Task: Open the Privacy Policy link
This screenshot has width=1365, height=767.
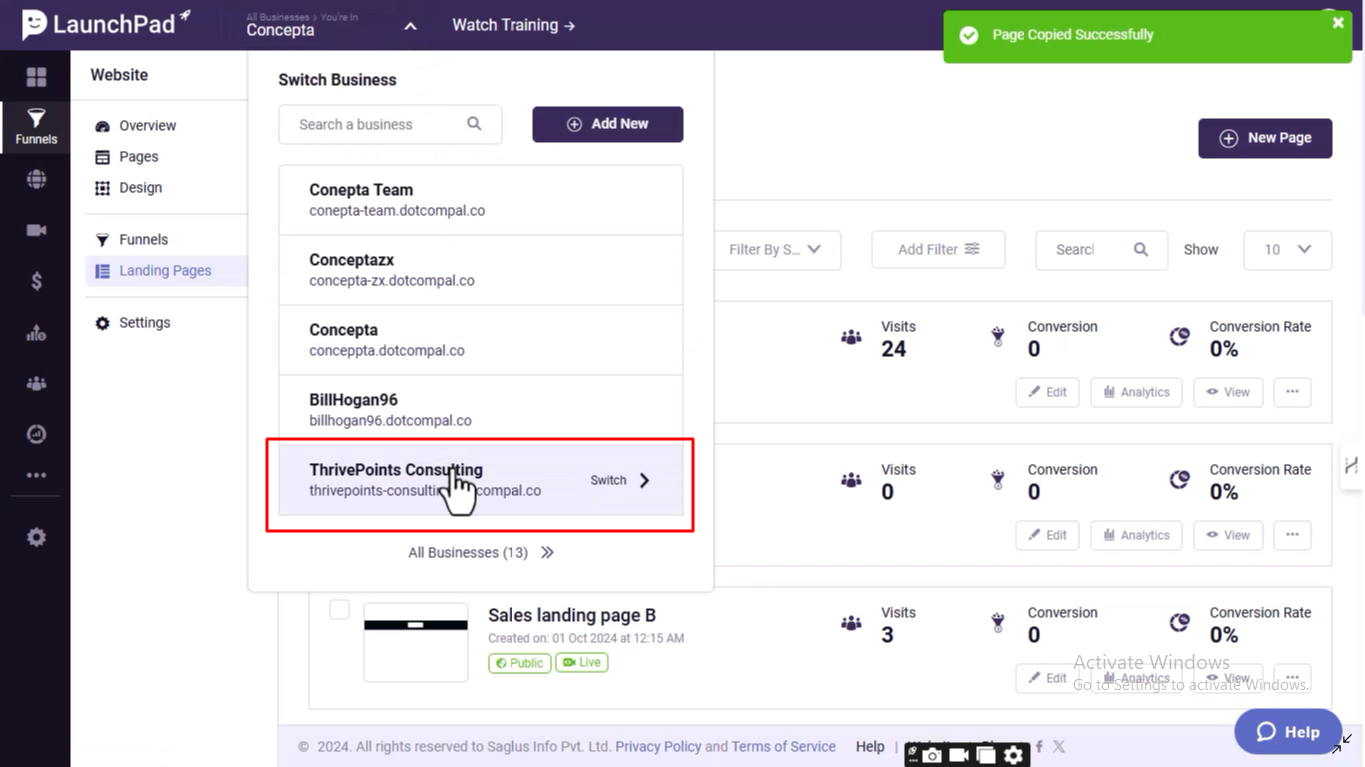Action: coord(658,746)
